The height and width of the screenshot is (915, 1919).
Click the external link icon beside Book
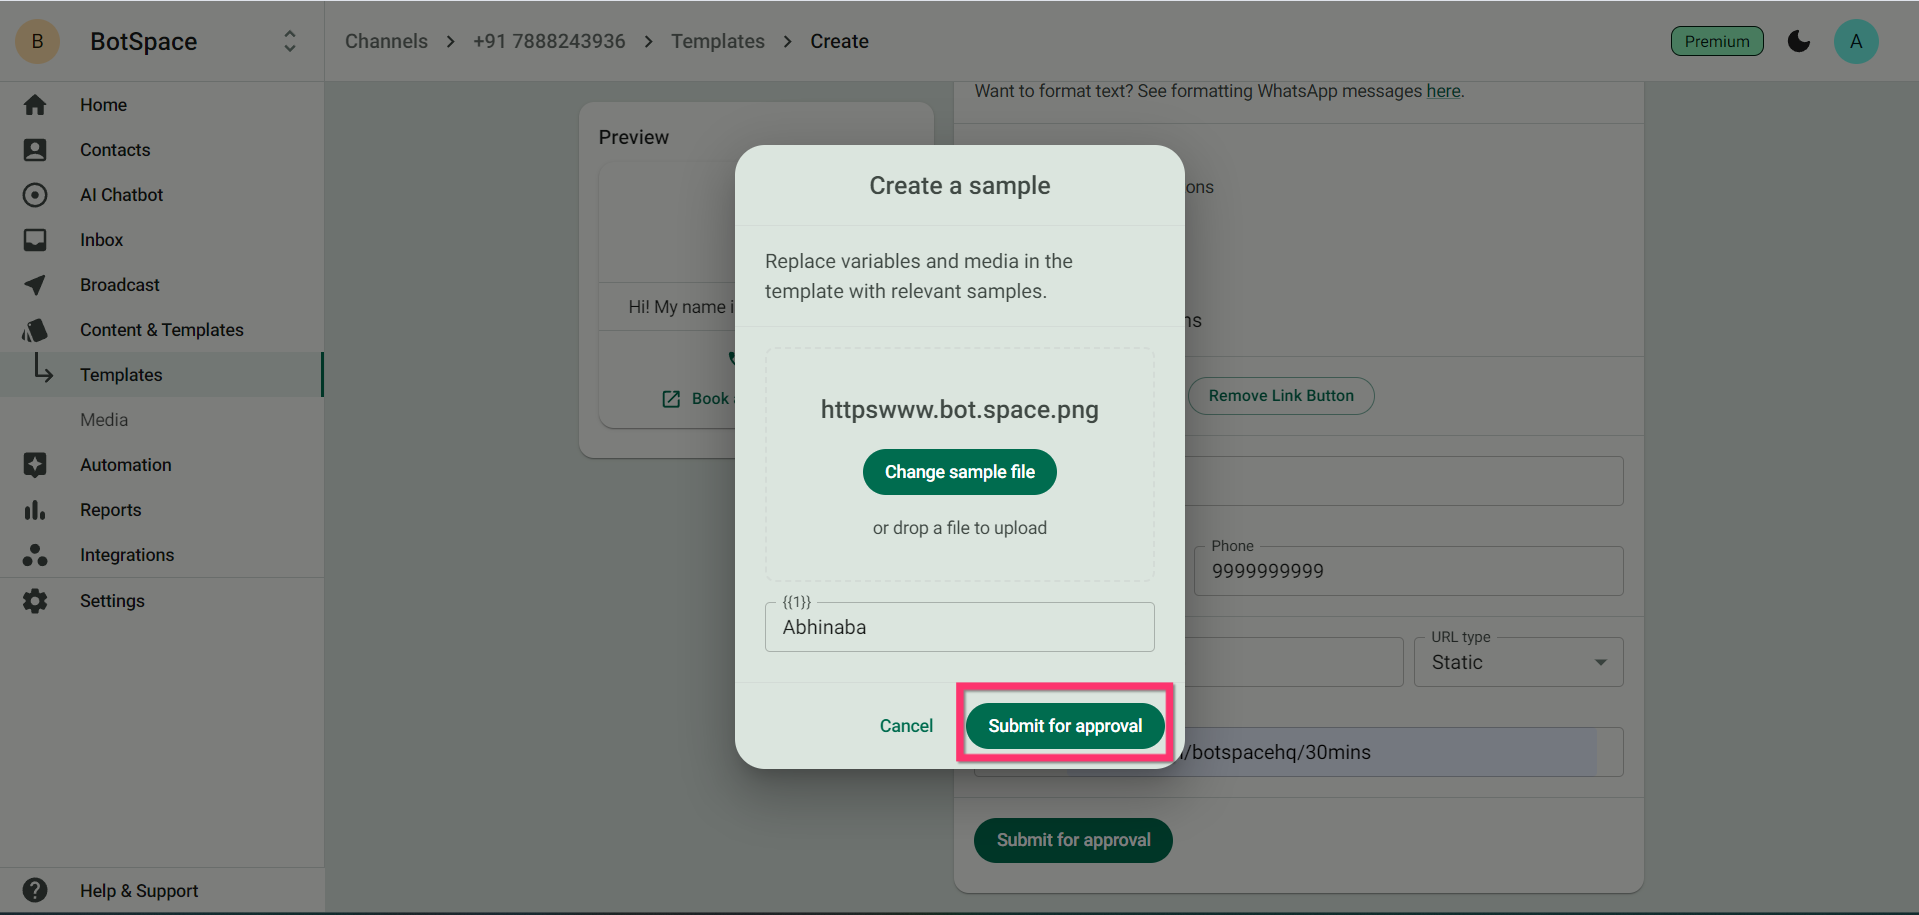(x=671, y=399)
